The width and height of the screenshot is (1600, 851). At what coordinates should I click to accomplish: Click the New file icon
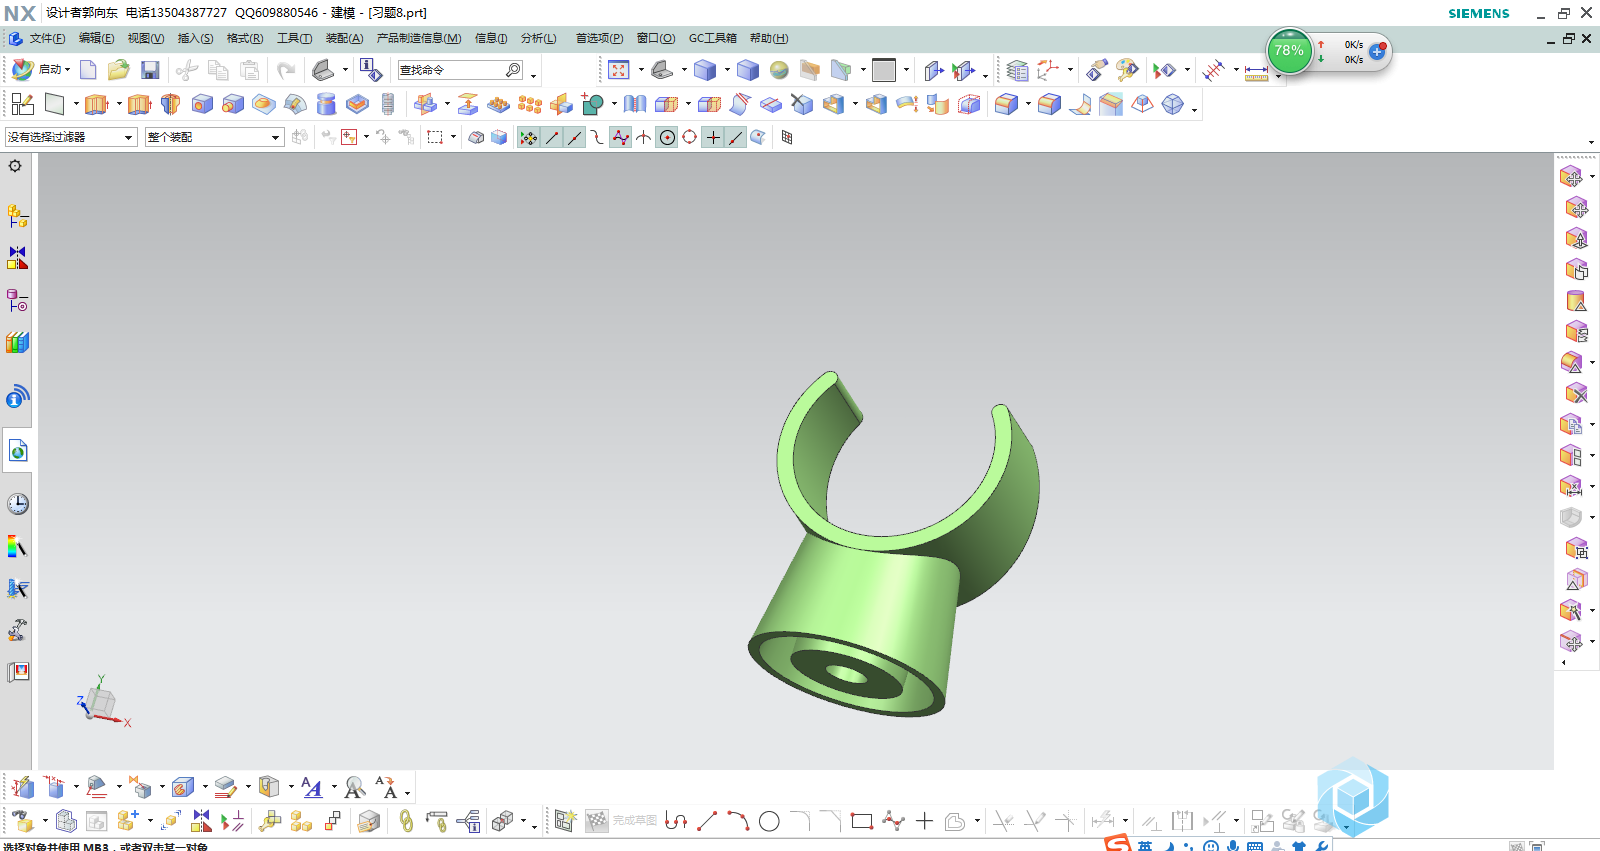tap(88, 70)
